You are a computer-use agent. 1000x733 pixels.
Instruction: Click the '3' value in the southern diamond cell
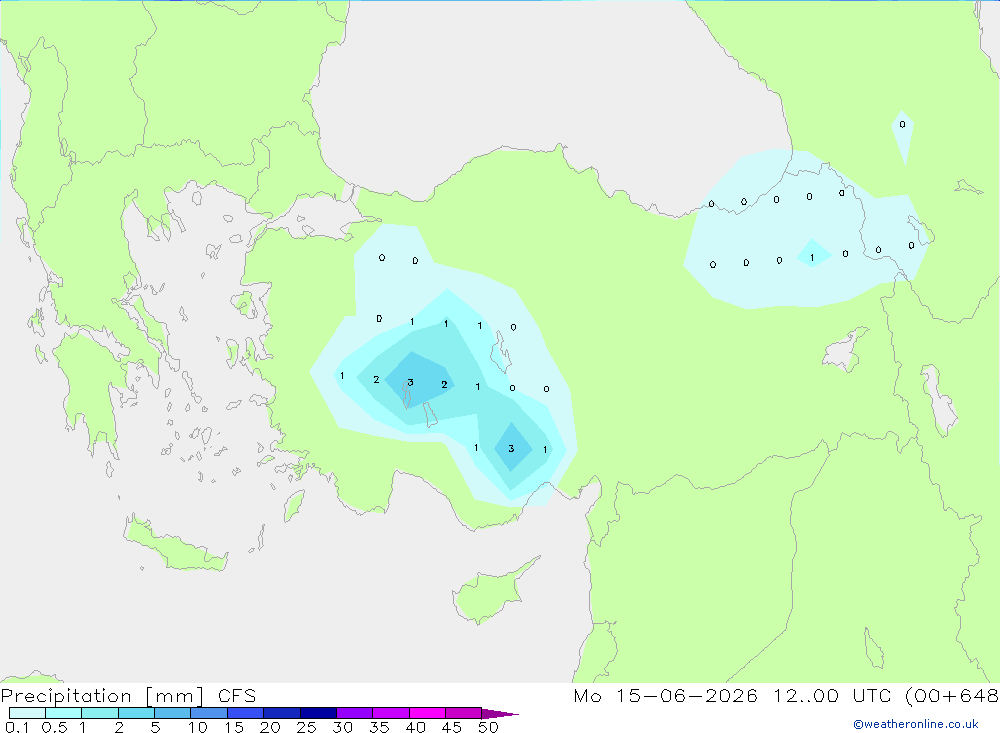pos(511,449)
